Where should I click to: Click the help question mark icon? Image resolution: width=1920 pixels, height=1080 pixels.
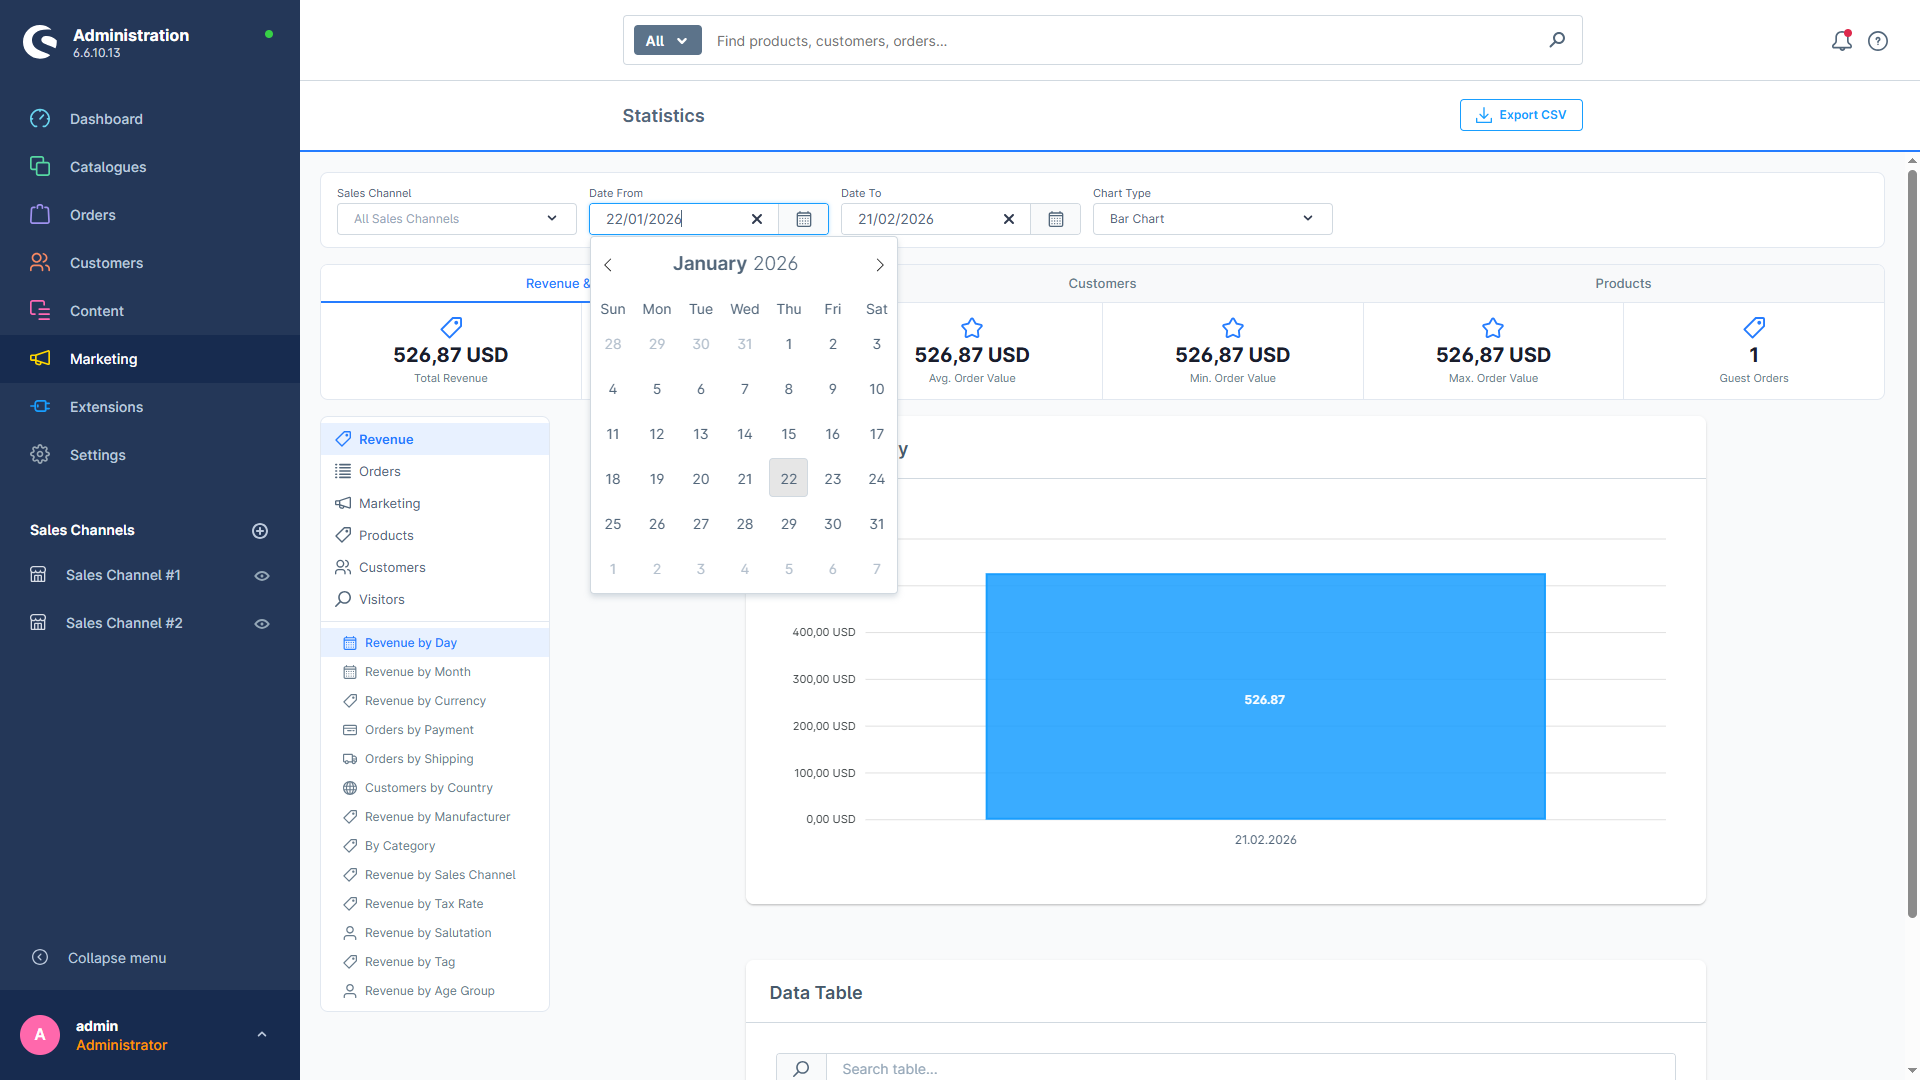1877,40
